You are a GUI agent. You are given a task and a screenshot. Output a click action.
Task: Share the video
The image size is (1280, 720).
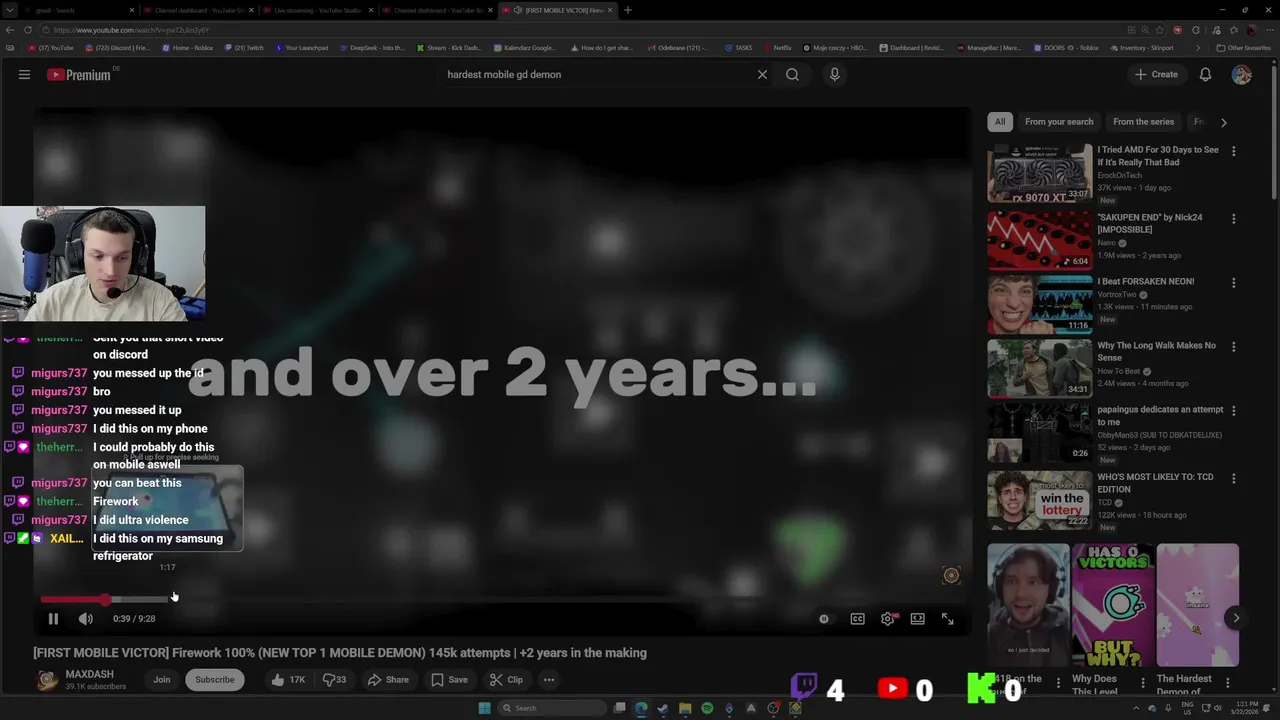[387, 680]
